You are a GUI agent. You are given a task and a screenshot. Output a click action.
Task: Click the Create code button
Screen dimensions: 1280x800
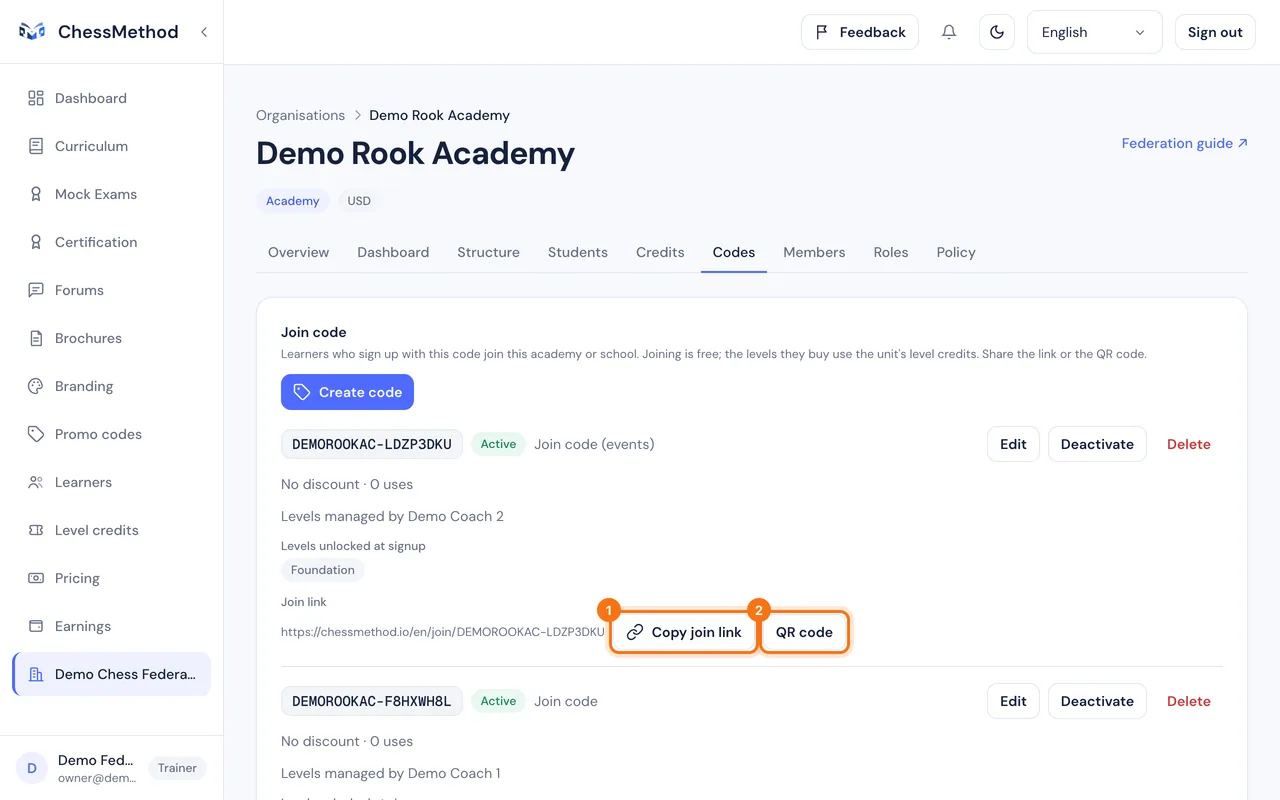pyautogui.click(x=347, y=392)
